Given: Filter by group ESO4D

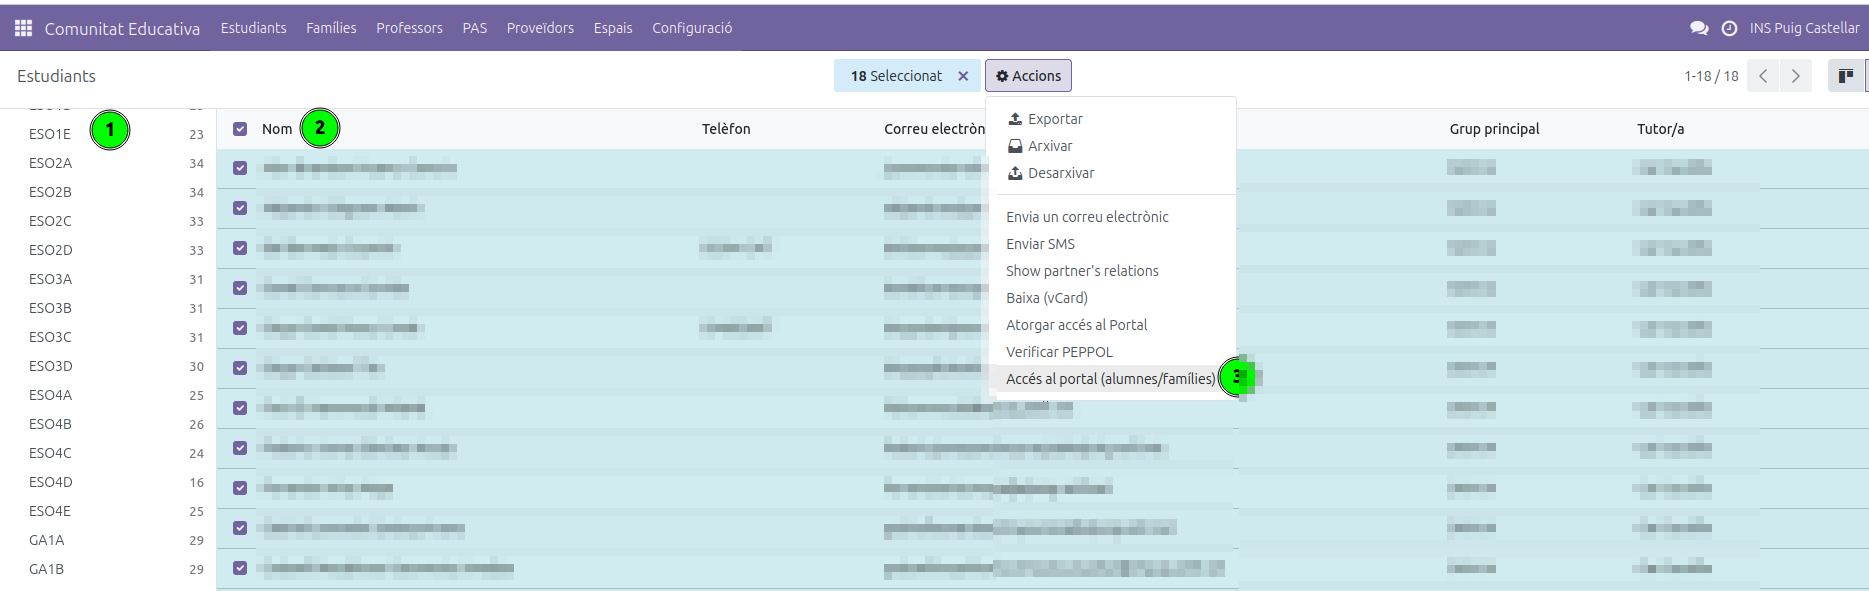Looking at the screenshot, I should tap(50, 482).
